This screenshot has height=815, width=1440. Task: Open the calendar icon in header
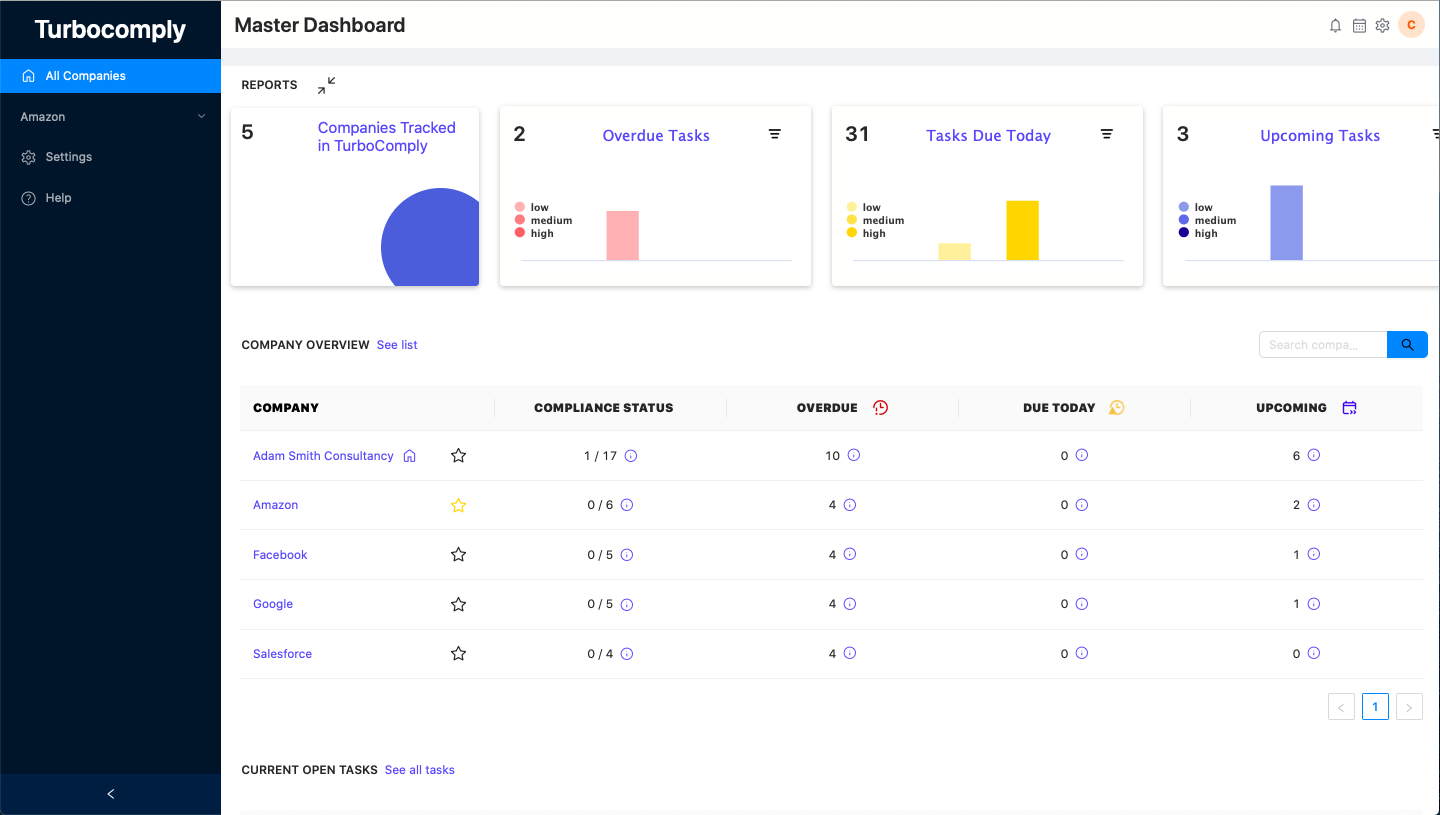click(1359, 26)
